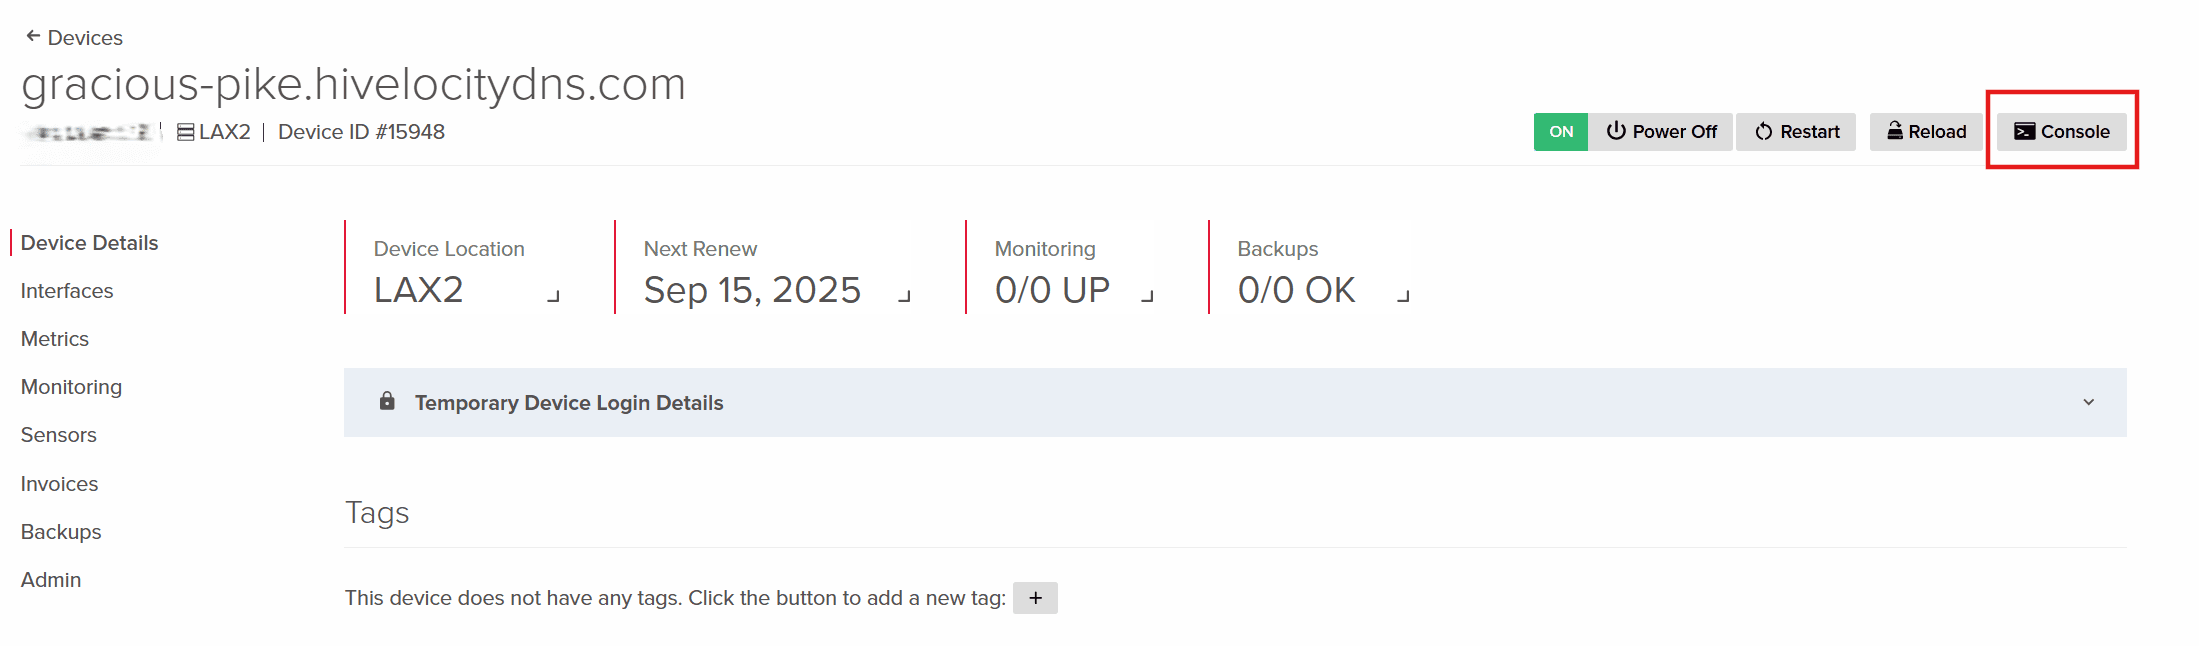Switch to Invoices section

[x=60, y=484]
